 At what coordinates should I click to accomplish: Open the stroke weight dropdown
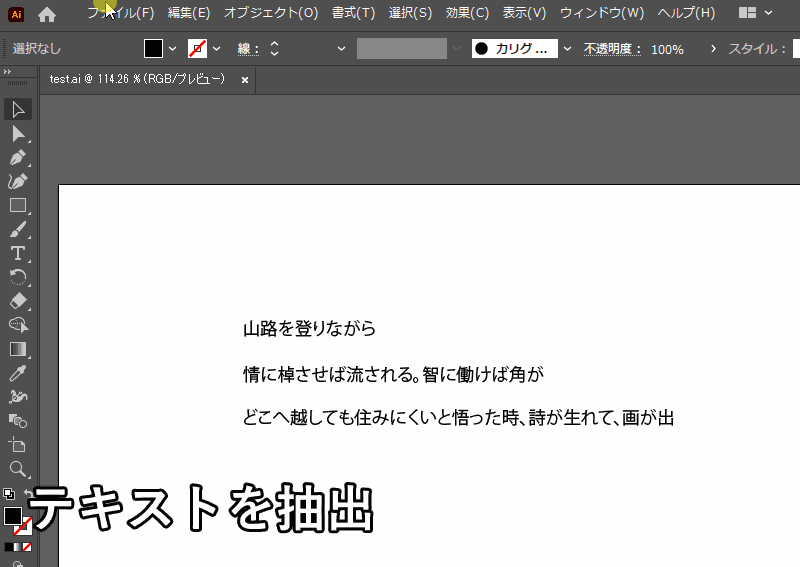[x=341, y=49]
